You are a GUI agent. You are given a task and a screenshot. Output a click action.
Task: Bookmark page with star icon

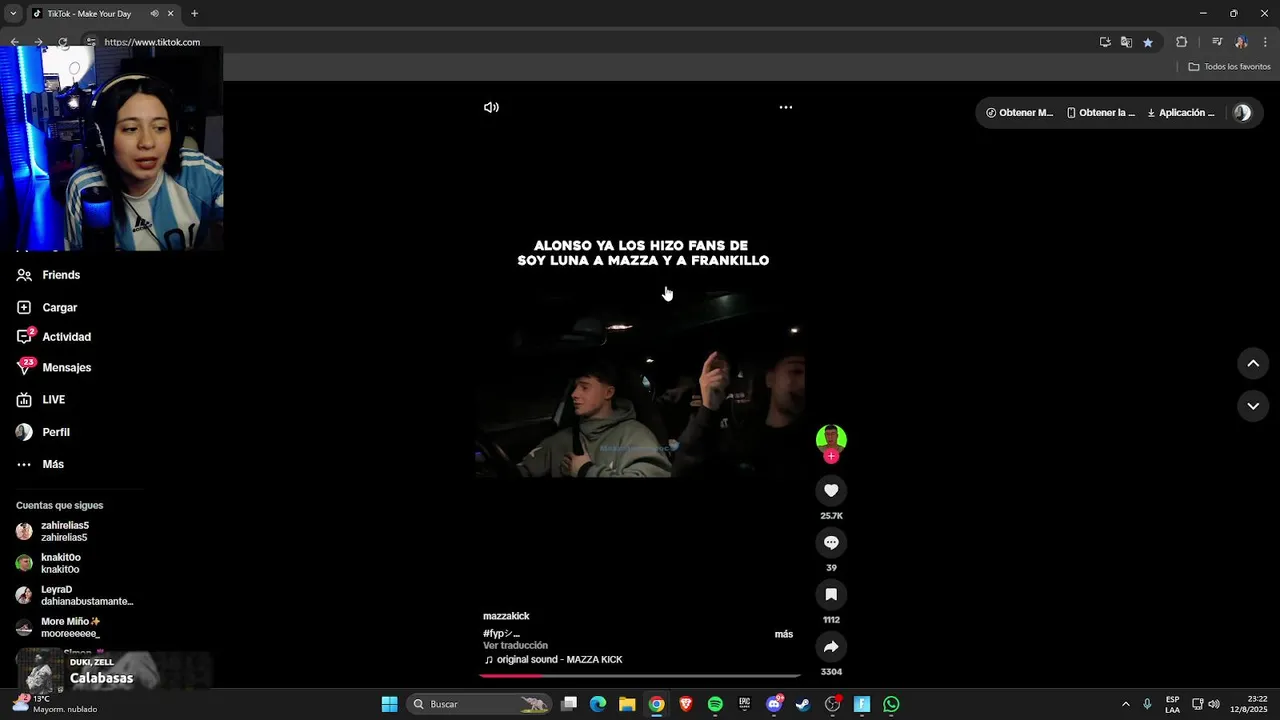coord(1148,42)
